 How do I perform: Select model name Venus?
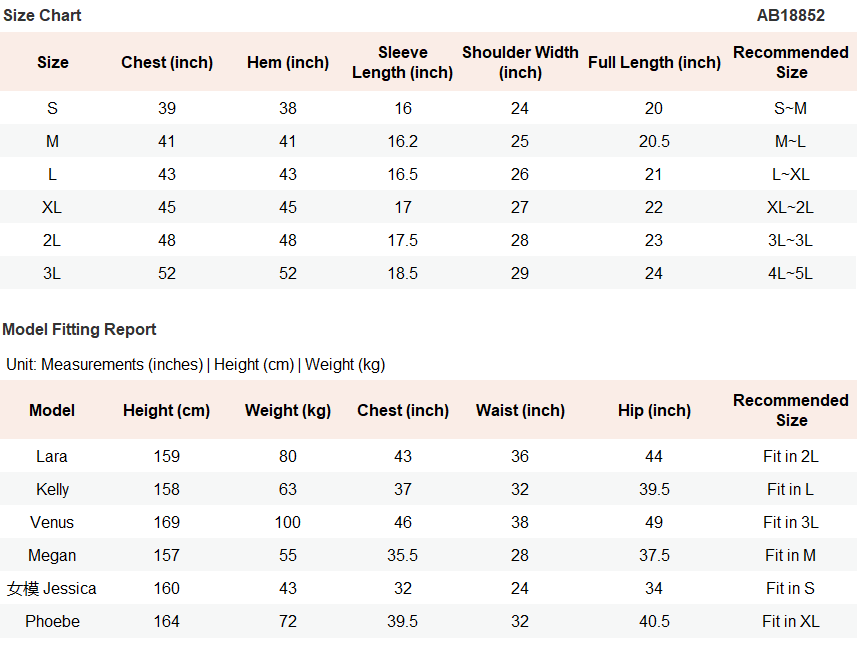coord(52,522)
